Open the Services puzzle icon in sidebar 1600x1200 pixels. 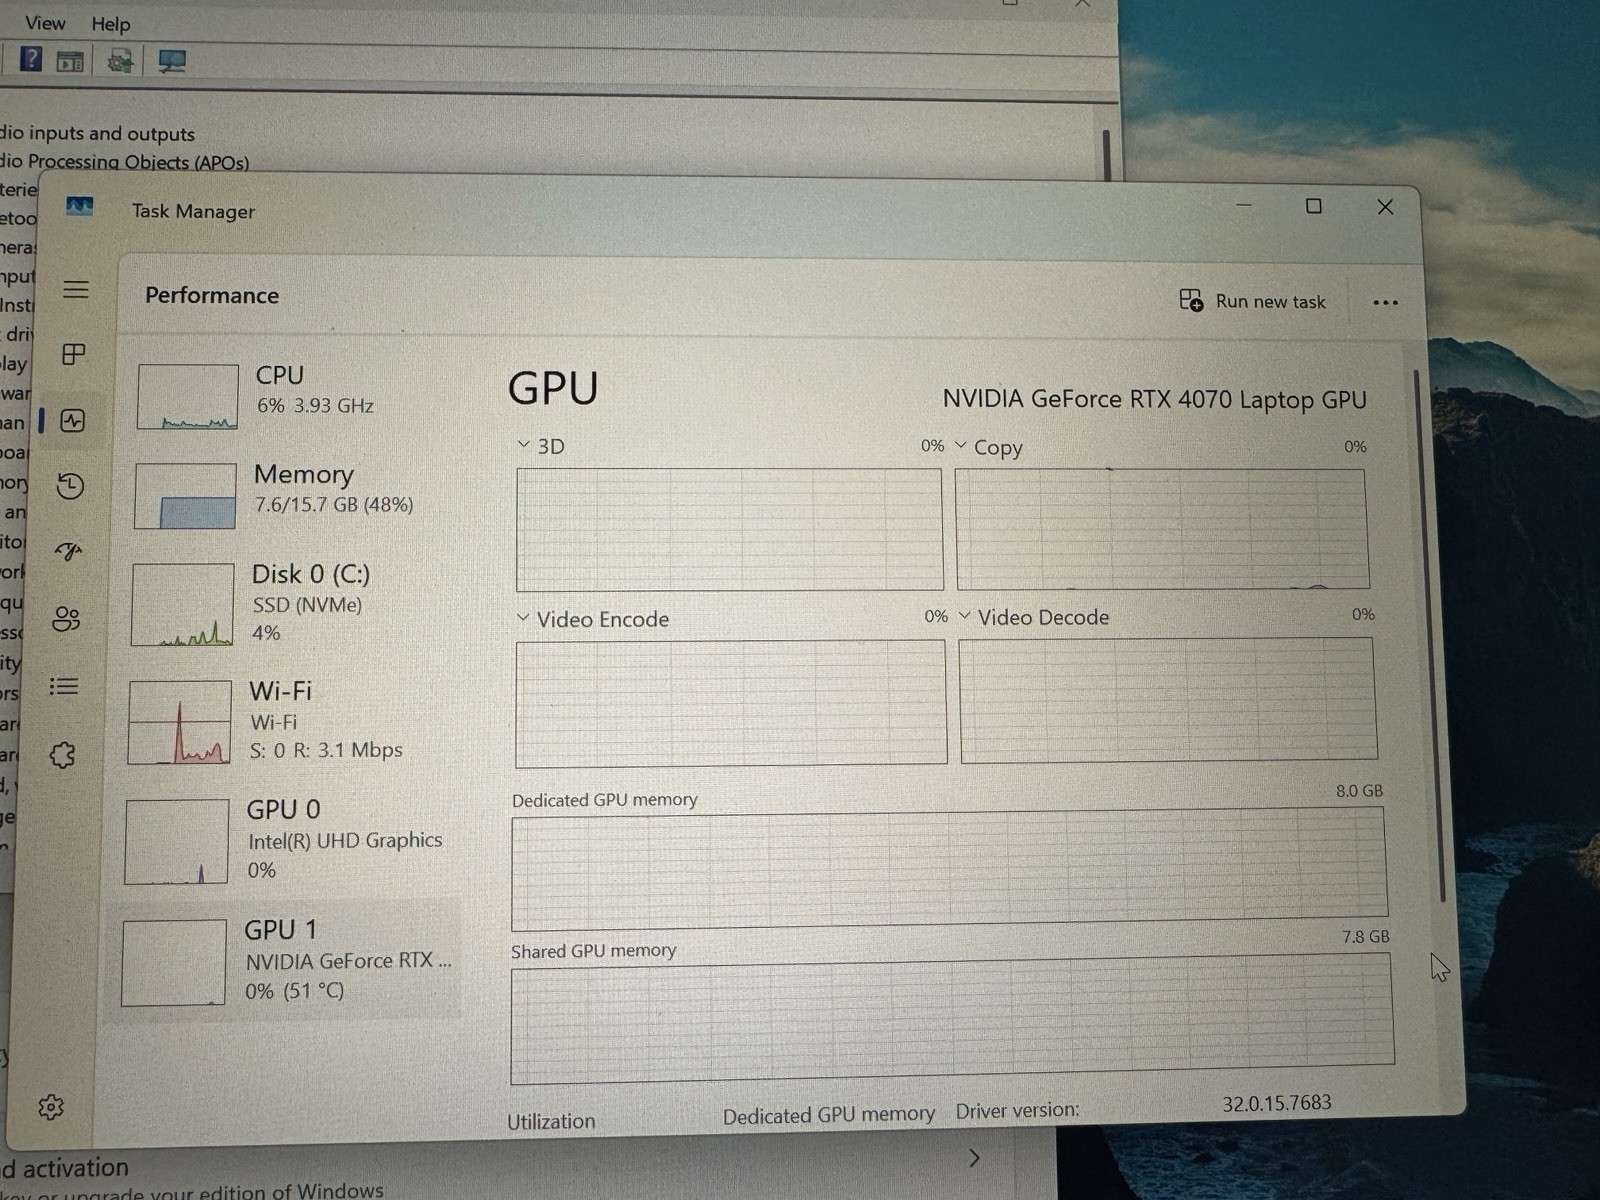tap(62, 755)
